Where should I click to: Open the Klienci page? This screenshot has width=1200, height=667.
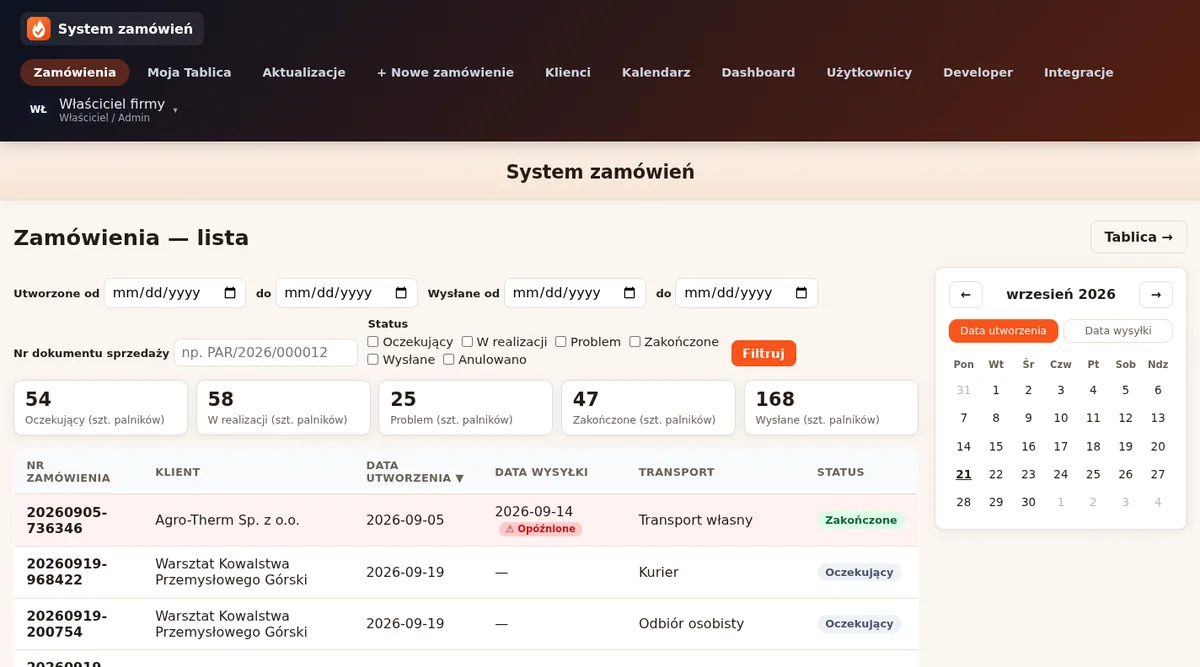pyautogui.click(x=568, y=72)
